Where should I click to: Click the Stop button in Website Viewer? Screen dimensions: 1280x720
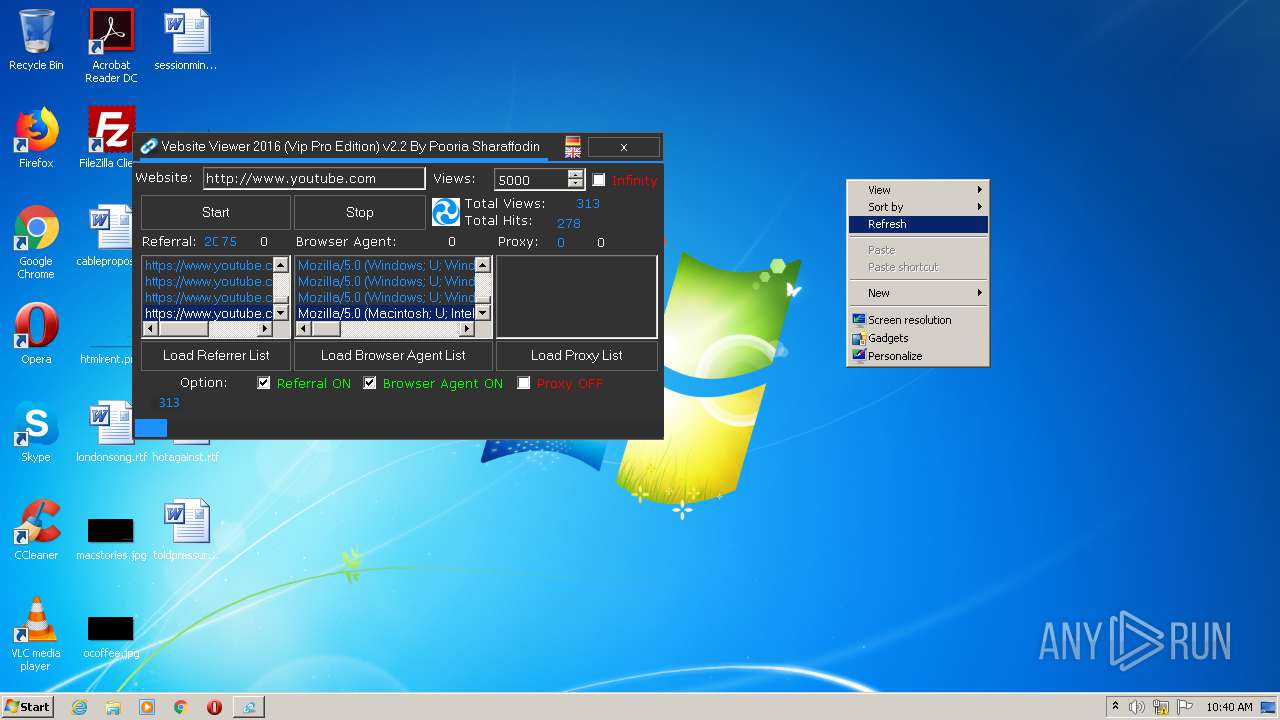pos(360,212)
